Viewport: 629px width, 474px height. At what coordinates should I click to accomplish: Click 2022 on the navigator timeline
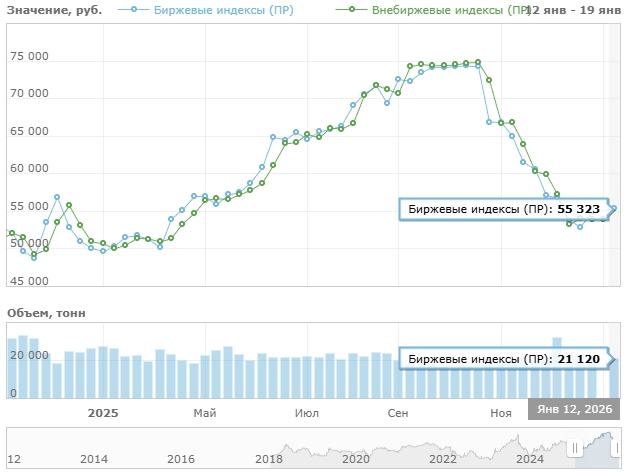pyautogui.click(x=443, y=459)
